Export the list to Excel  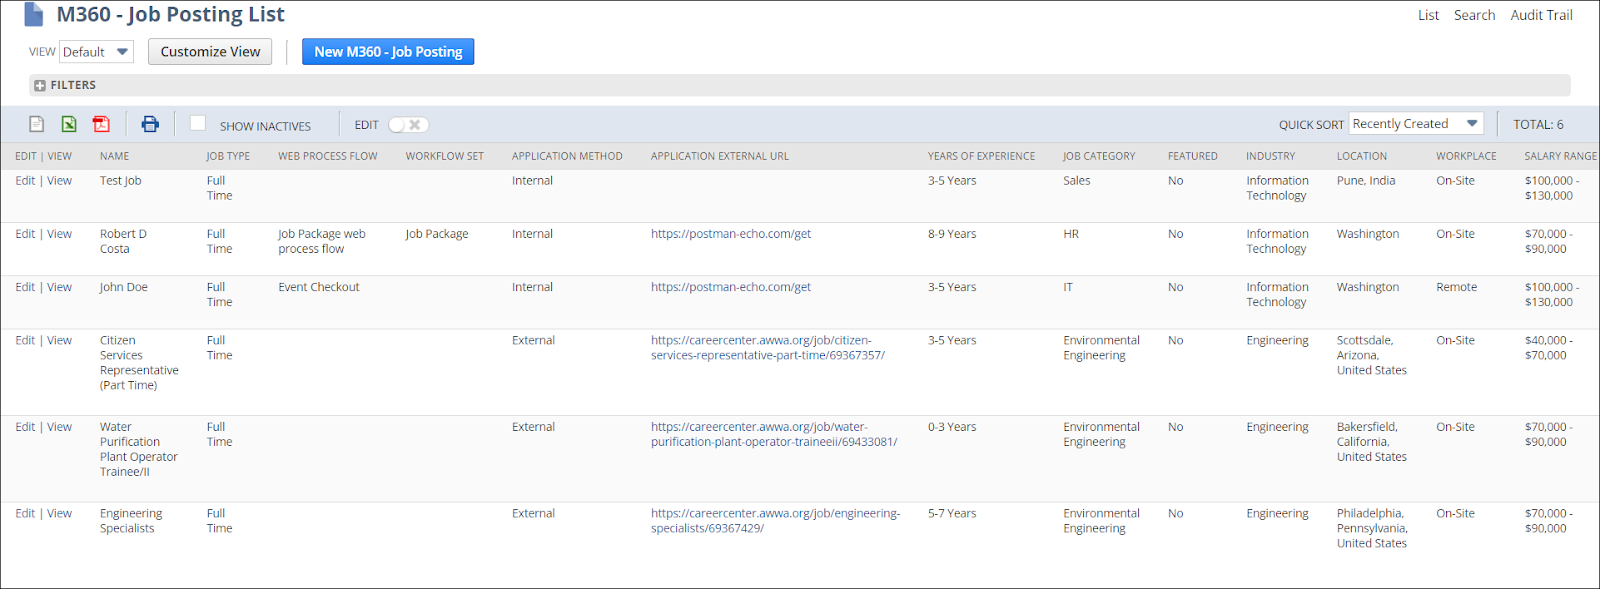click(69, 124)
